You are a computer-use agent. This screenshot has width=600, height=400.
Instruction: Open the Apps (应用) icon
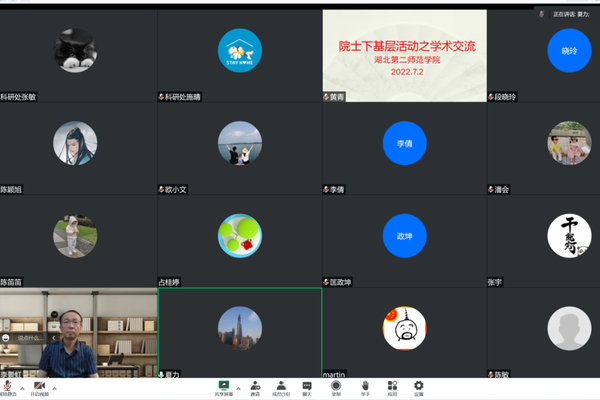(392, 387)
